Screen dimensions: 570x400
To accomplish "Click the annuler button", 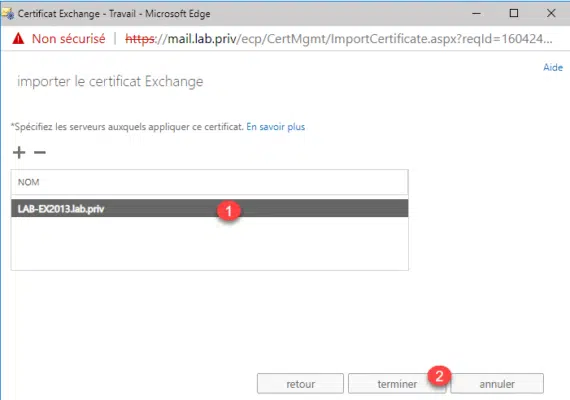I will click(x=497, y=384).
